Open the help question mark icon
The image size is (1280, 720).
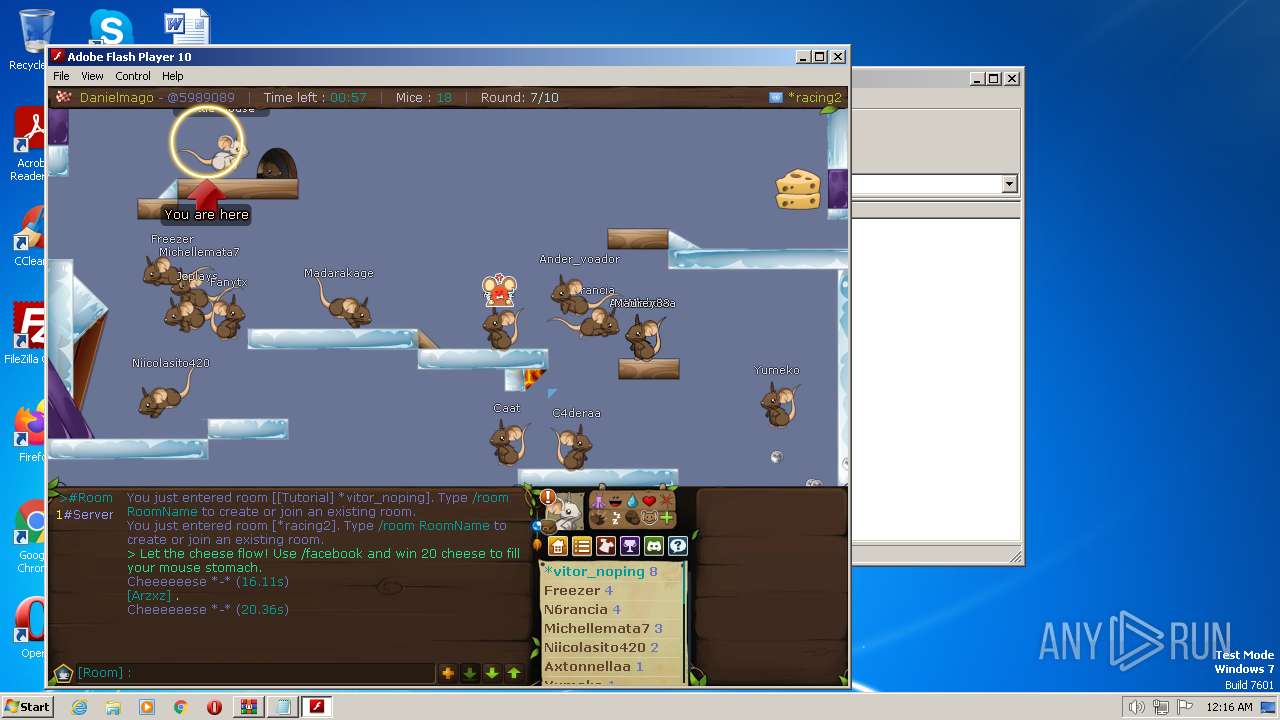click(x=678, y=546)
